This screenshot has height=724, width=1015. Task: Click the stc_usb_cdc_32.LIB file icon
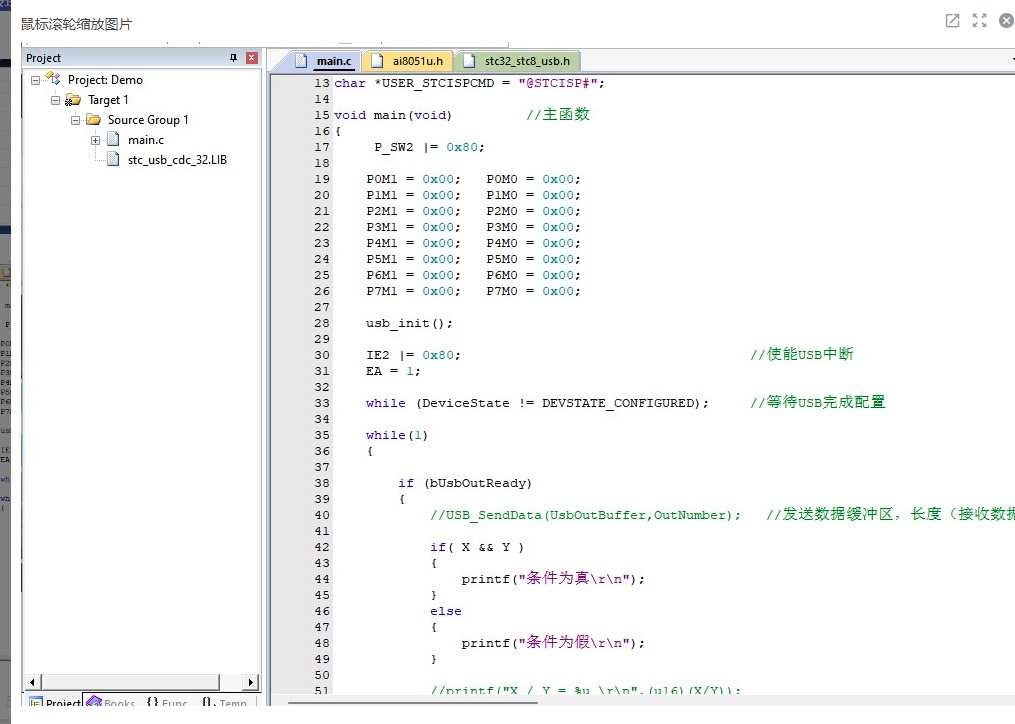pyautogui.click(x=113, y=159)
